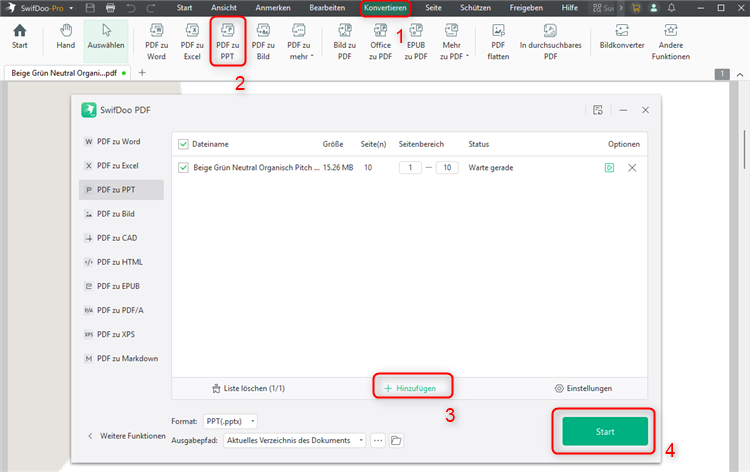This screenshot has height=472, width=750.
Task: Click the three-dots browse path button
Action: pyautogui.click(x=378, y=440)
